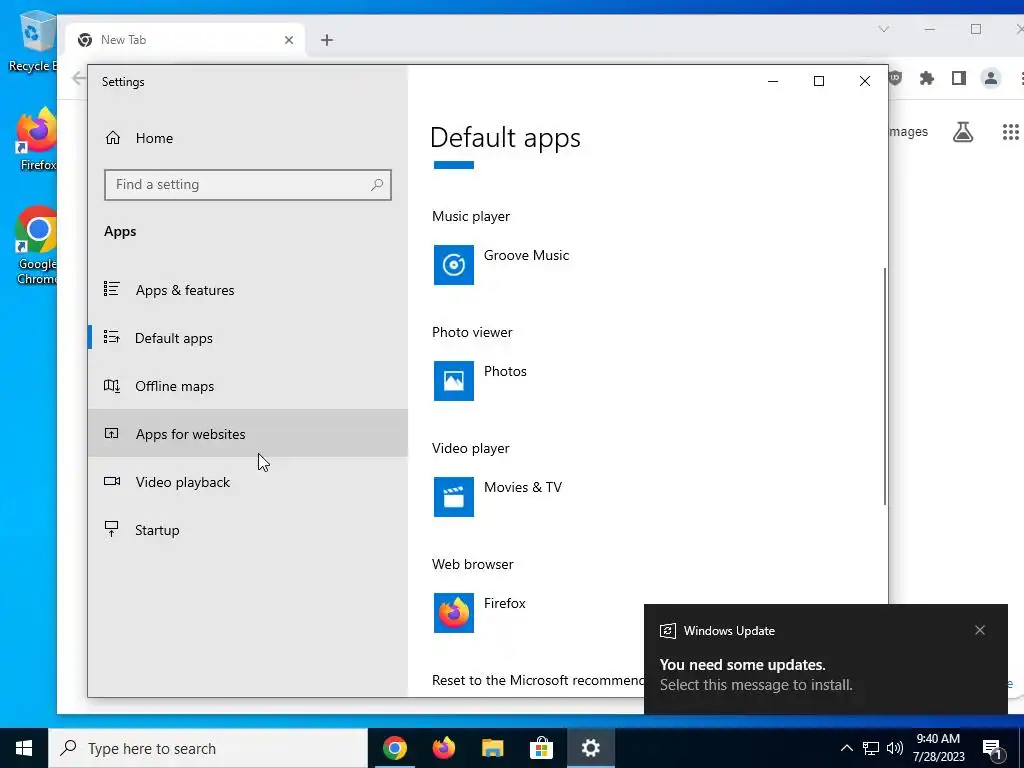Open Video playback settings
This screenshot has height=768, width=1024.
click(248, 482)
